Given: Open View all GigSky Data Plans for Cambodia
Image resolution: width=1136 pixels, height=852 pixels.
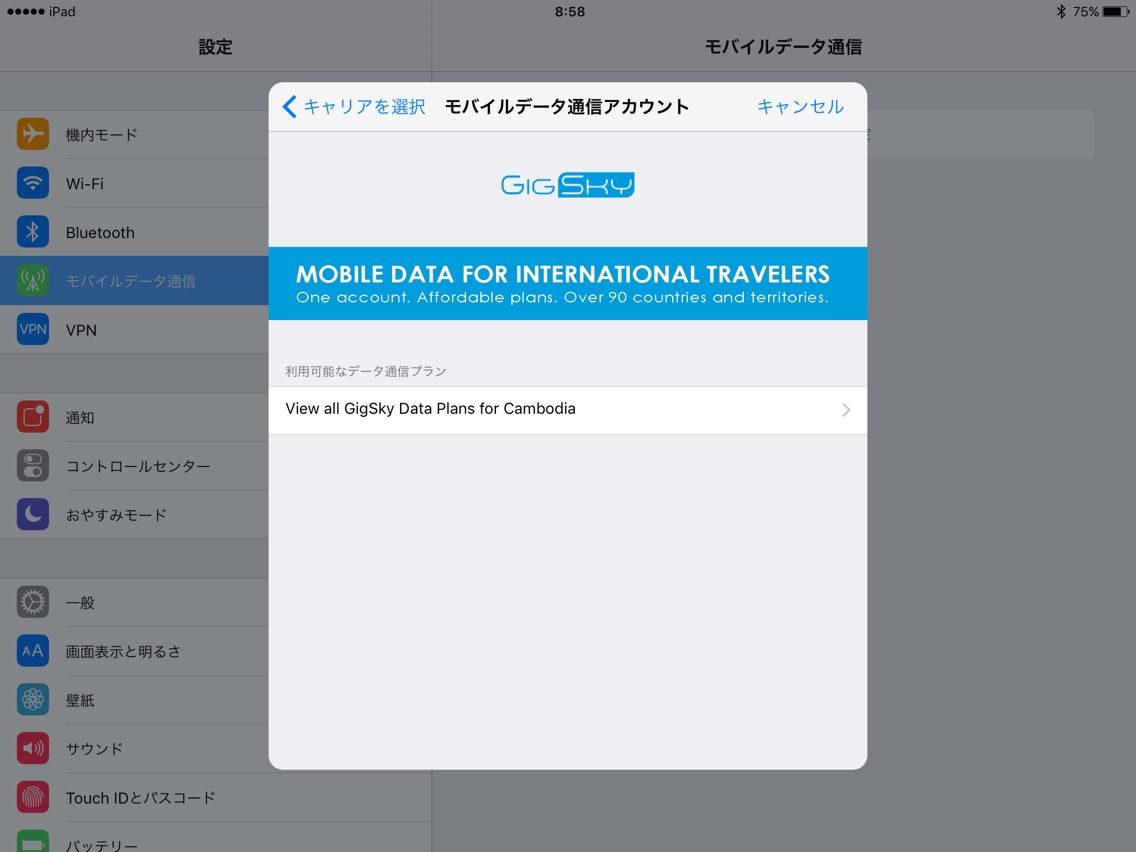Looking at the screenshot, I should point(567,410).
